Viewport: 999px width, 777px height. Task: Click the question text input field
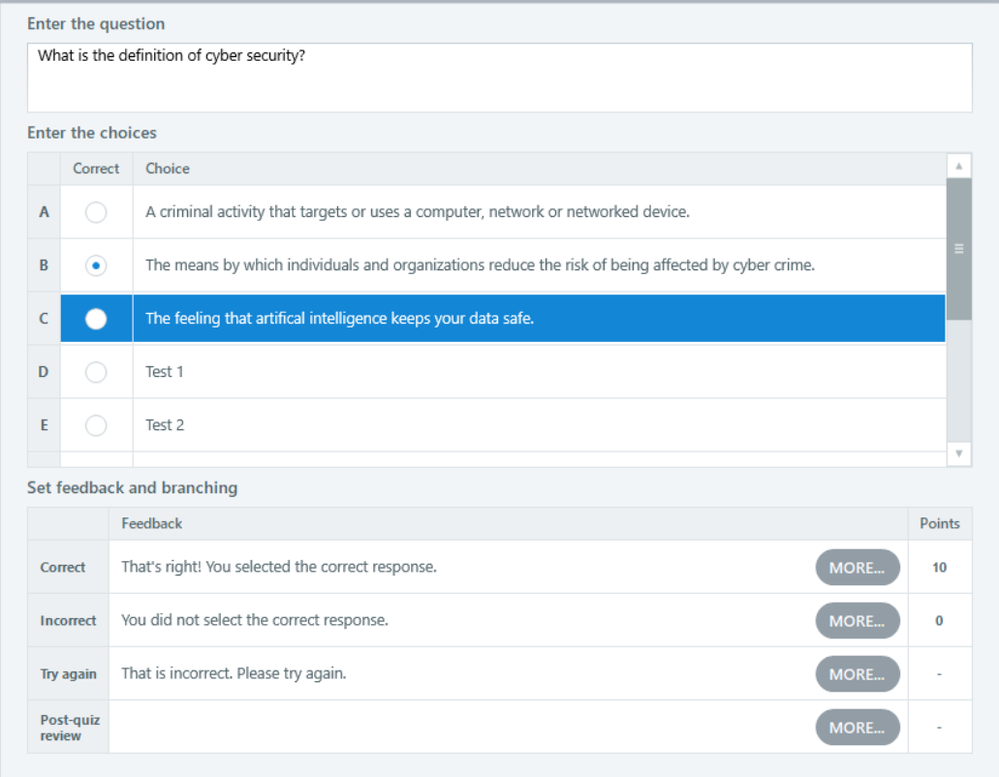[x=499, y=77]
